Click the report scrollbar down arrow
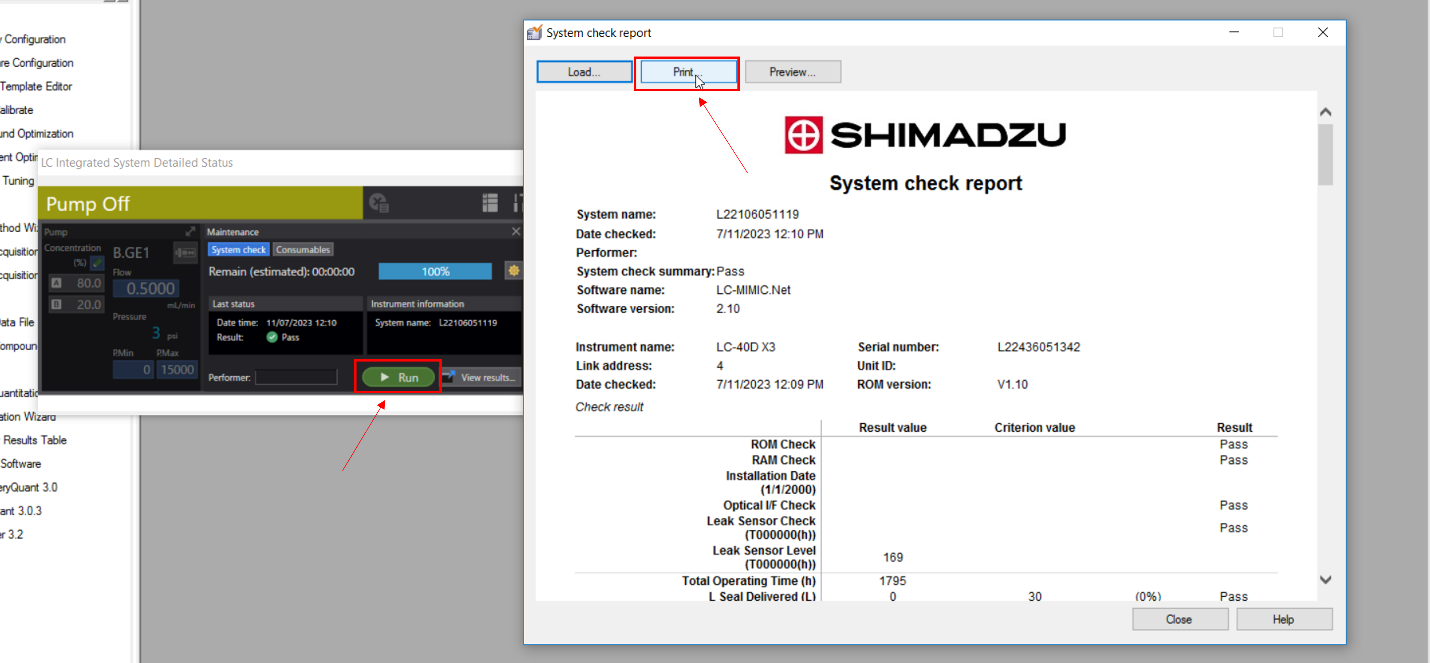The width and height of the screenshot is (1430, 663). tap(1325, 579)
